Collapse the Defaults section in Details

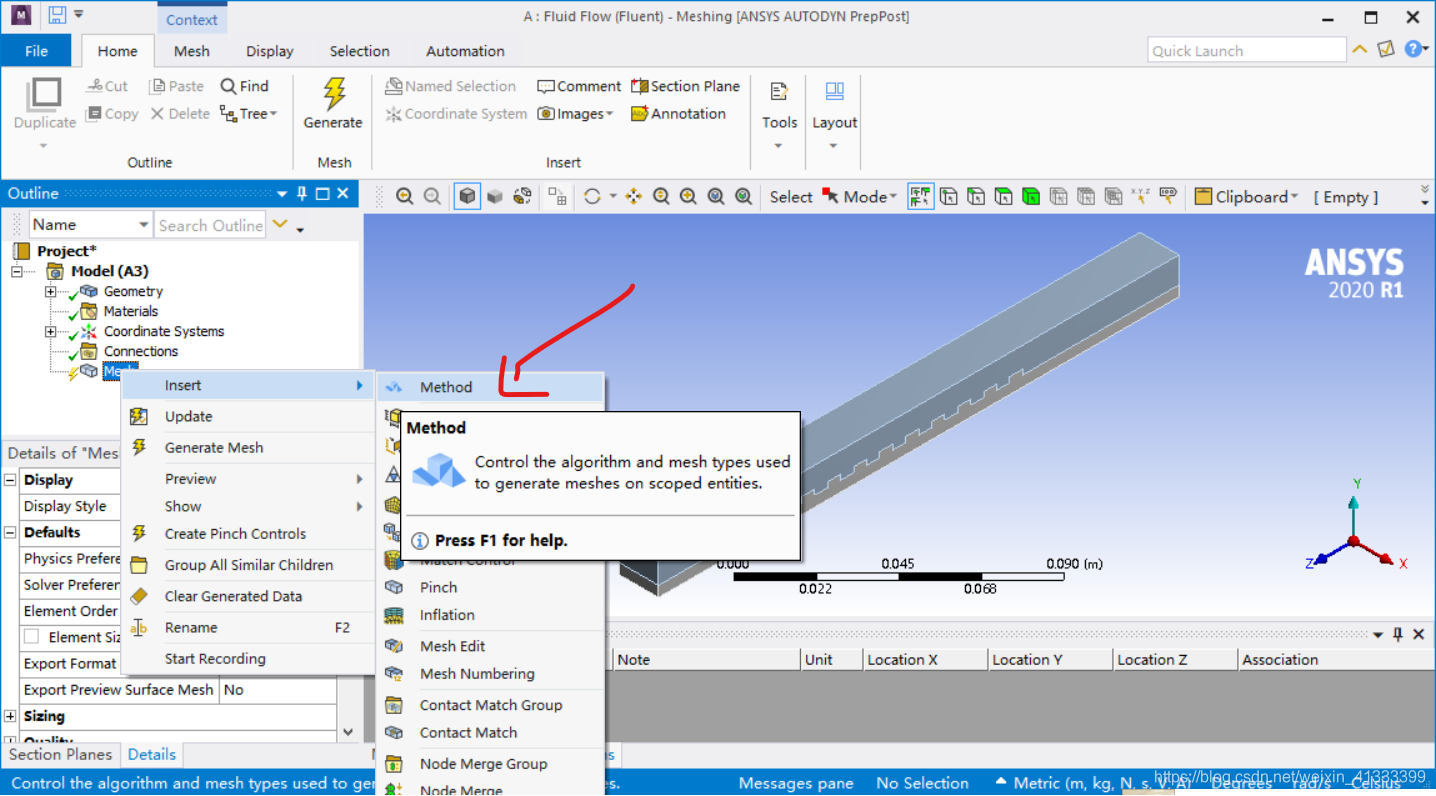[10, 532]
